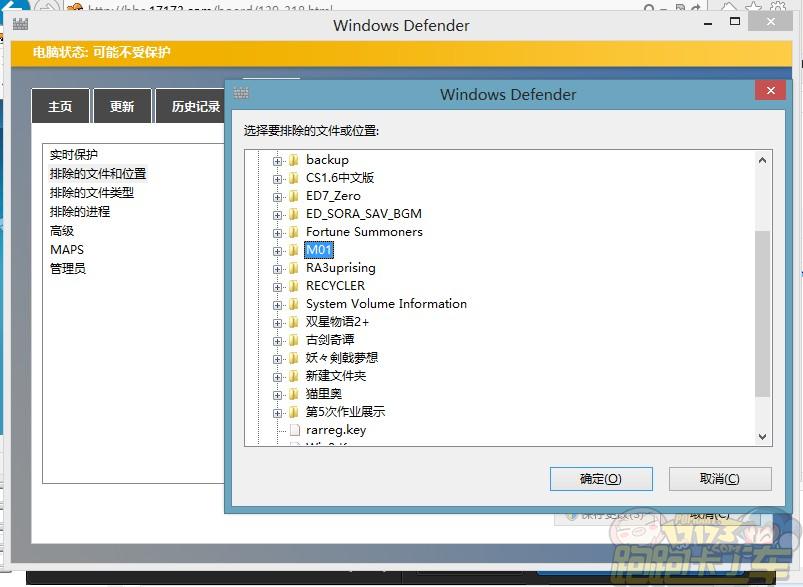
Task: Click the 双星物语2+ folder icon
Action: (x=294, y=322)
